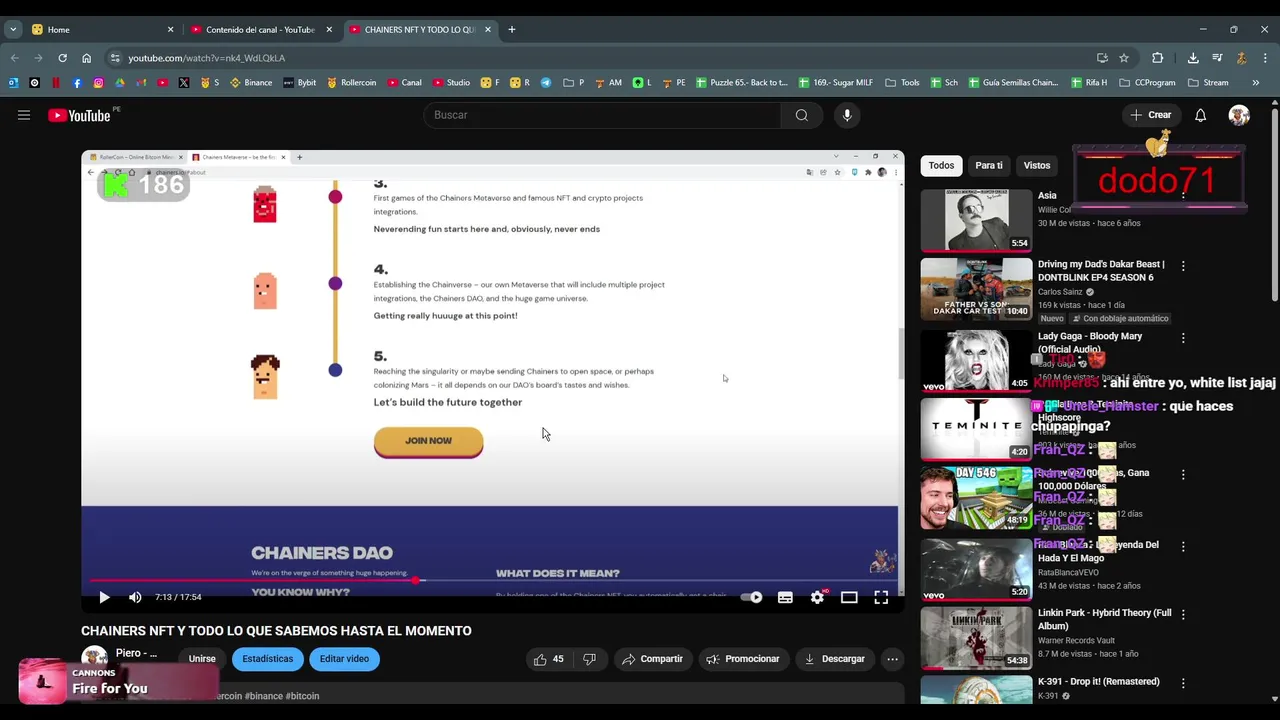Open options for K-391 Drop it! video
The height and width of the screenshot is (720, 1280).
click(1183, 683)
